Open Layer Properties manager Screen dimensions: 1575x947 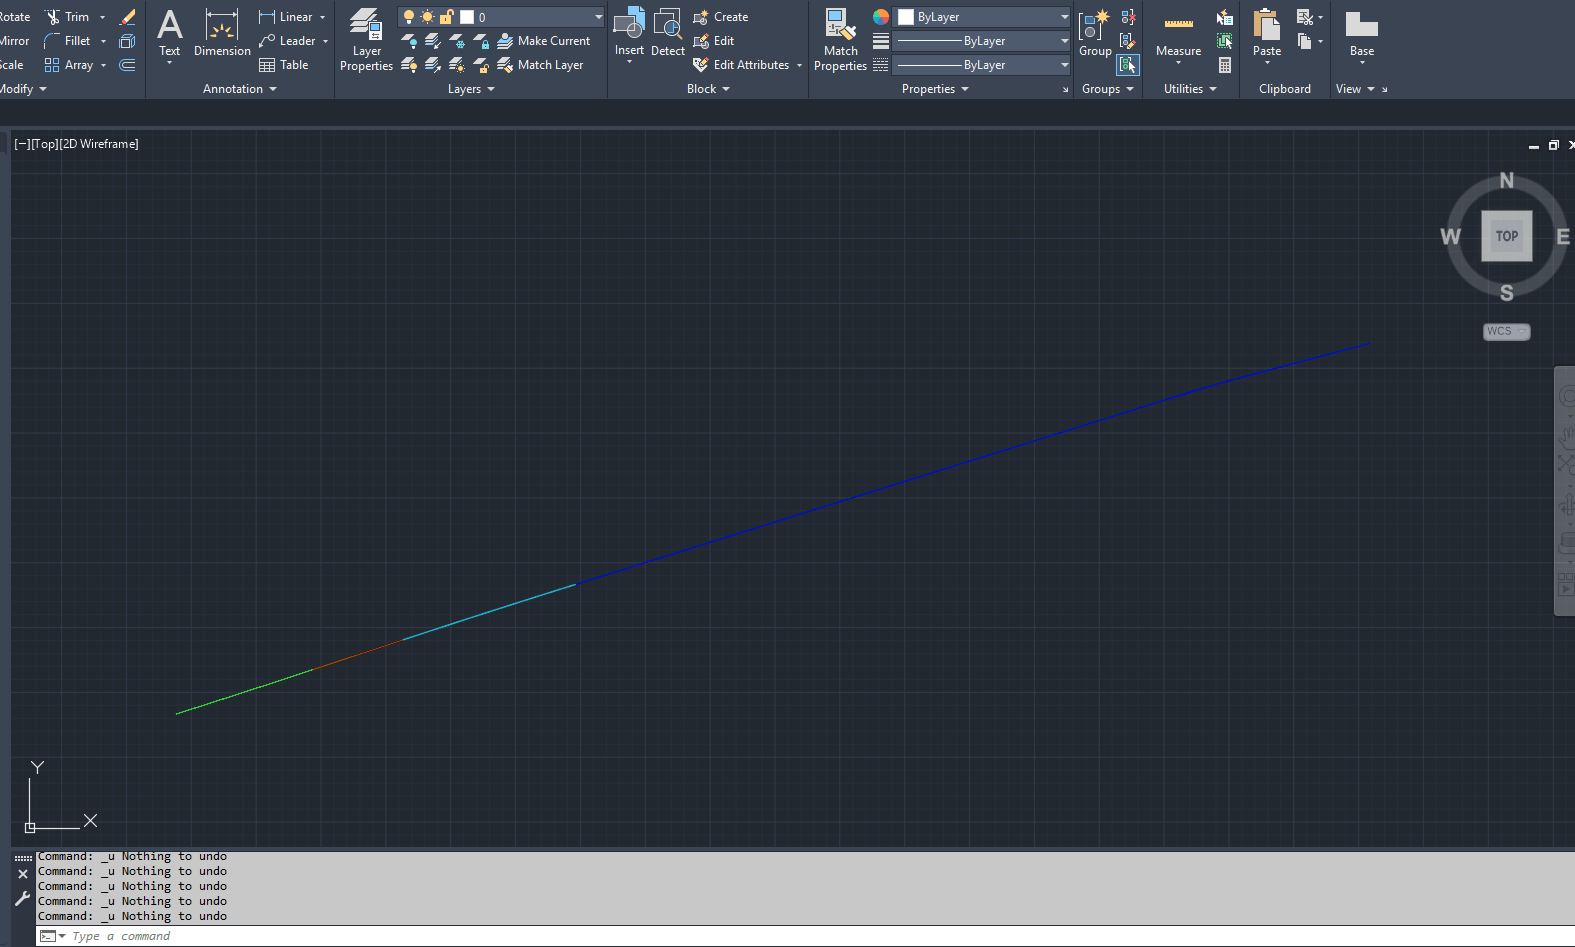[x=366, y=40]
